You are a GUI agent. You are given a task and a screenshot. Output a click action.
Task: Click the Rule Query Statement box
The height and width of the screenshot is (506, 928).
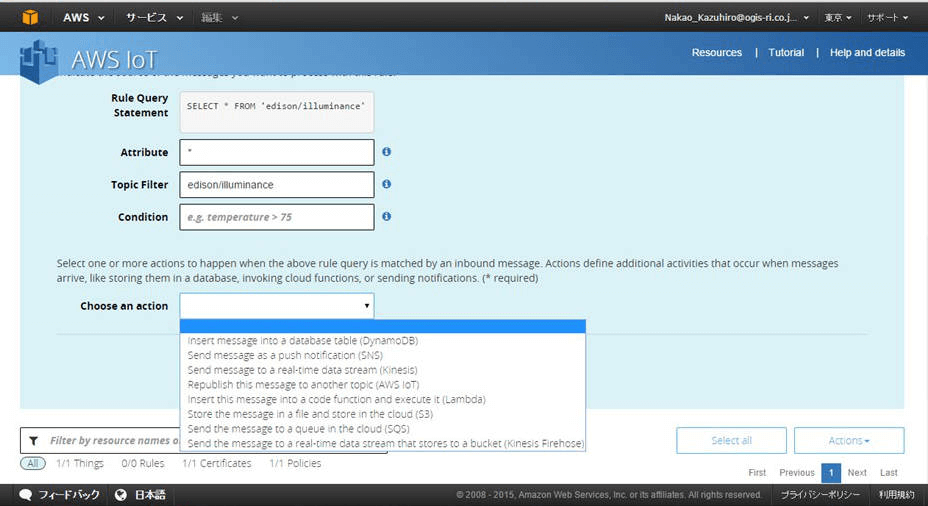(277, 112)
